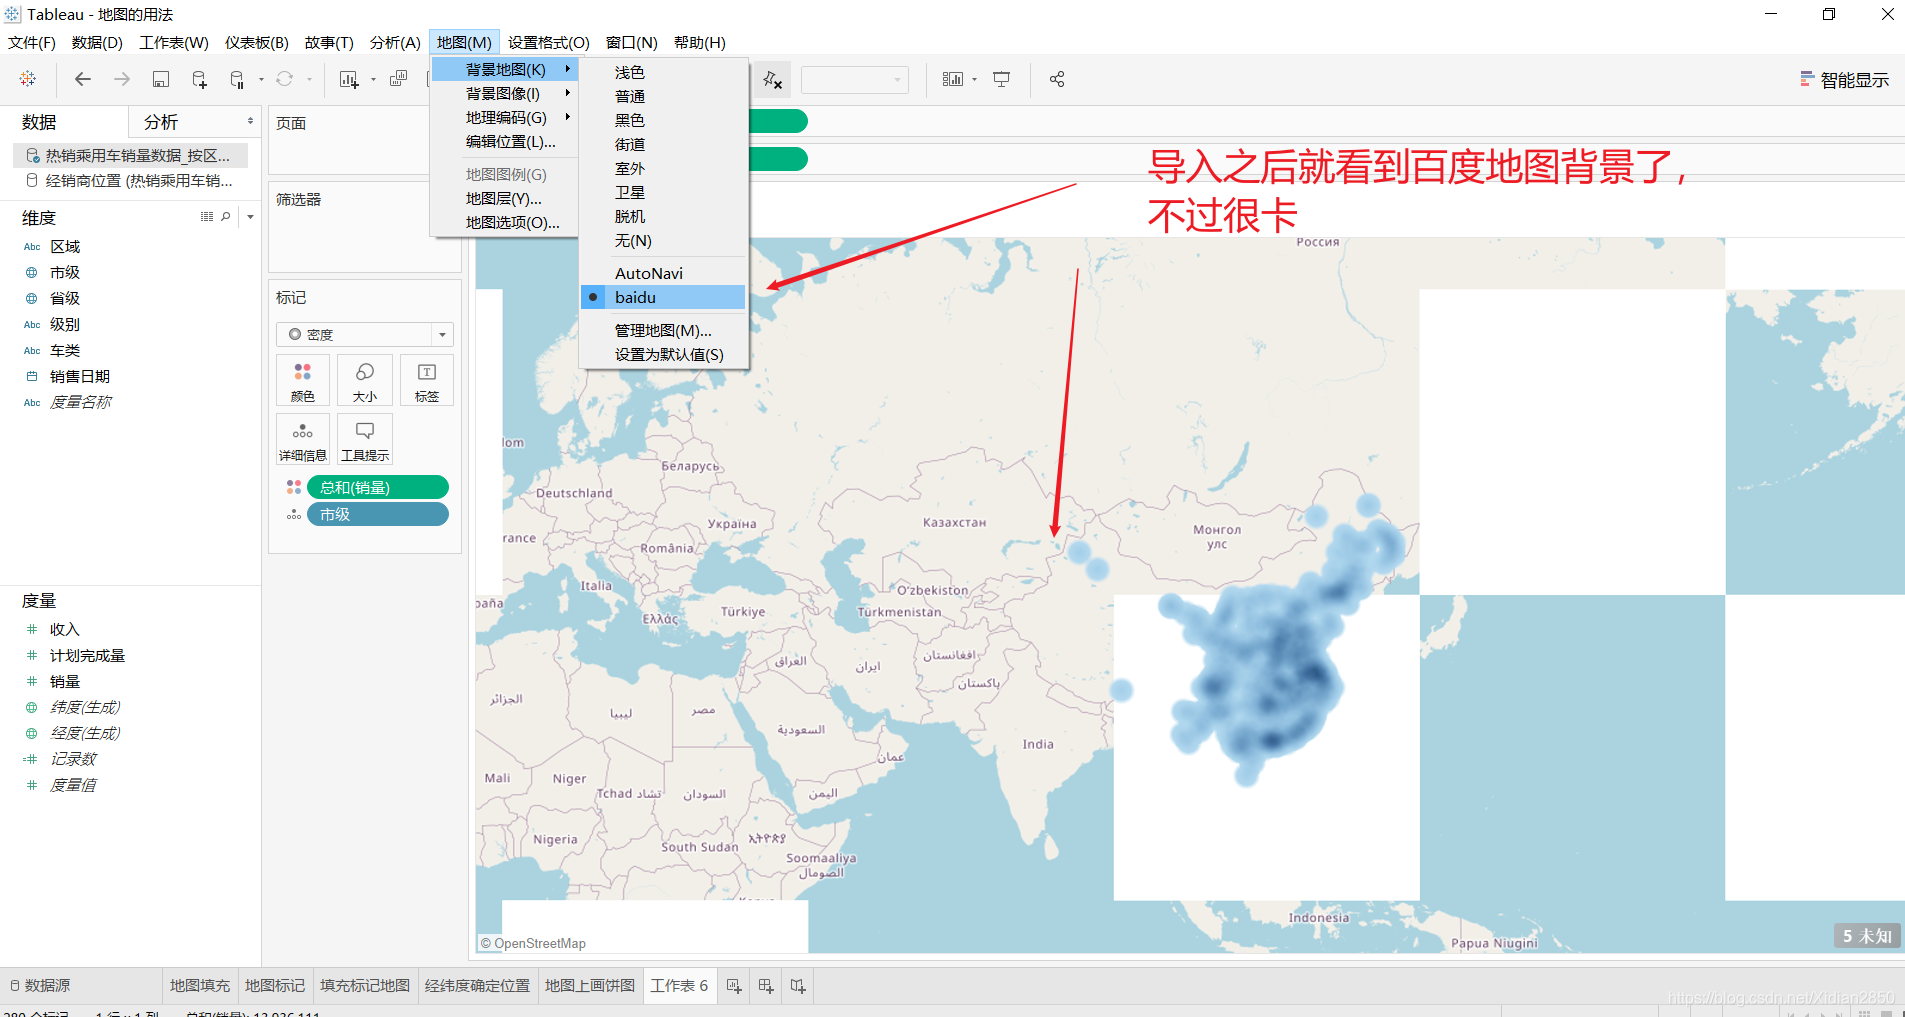
Task: Click the 5 未知 unknown indicator
Action: pos(1867,936)
